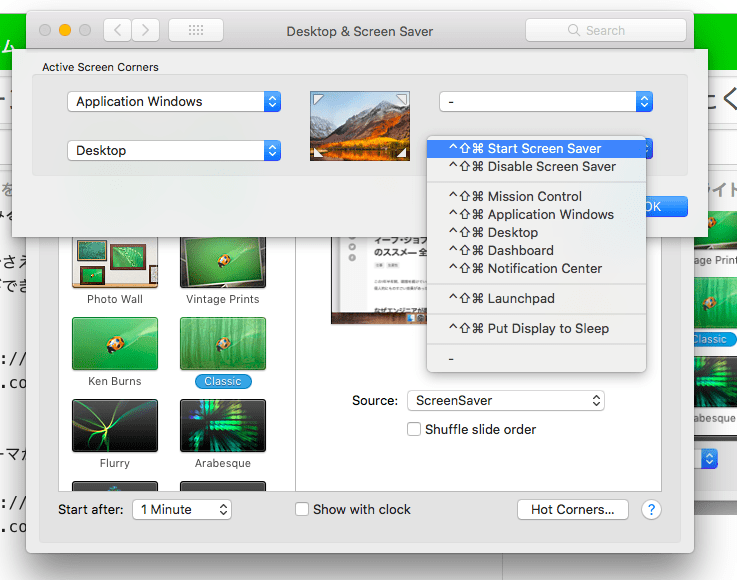Click the Desktop & Screen Saver window title
This screenshot has height=580, width=737.
[x=360, y=31]
